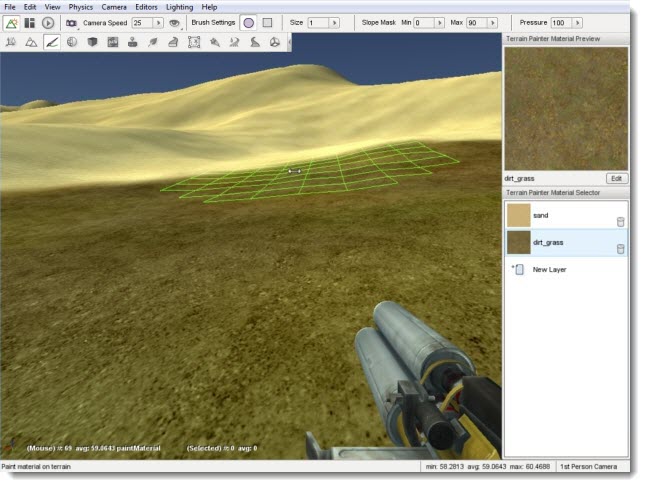
Task: Click the Brush Settings label
Action: pos(213,23)
